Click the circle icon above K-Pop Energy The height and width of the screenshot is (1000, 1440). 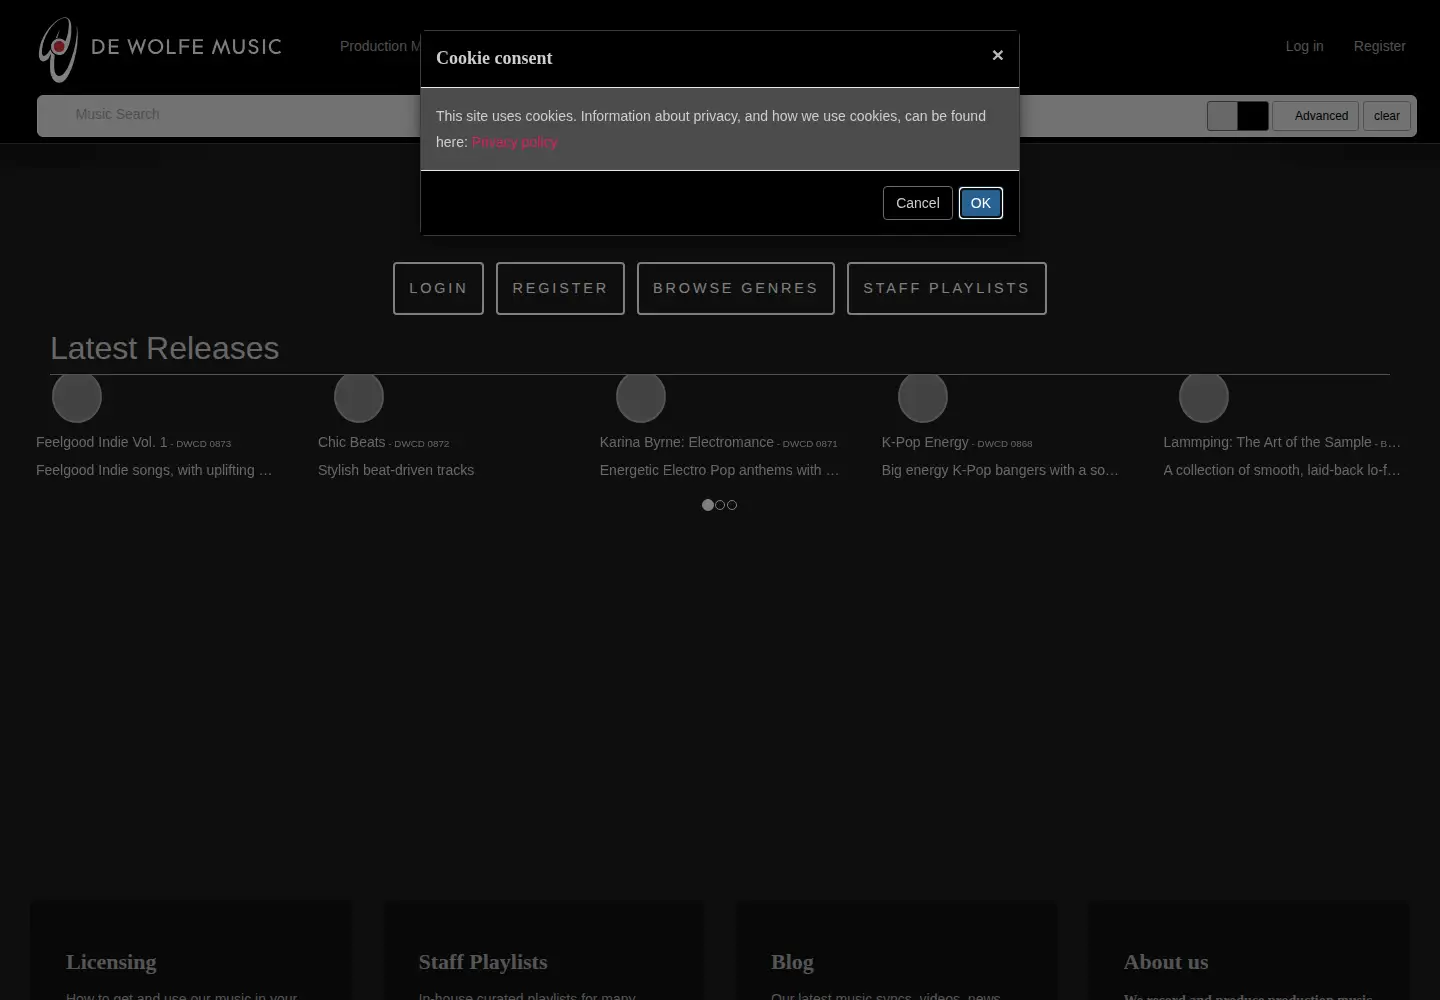tap(923, 397)
